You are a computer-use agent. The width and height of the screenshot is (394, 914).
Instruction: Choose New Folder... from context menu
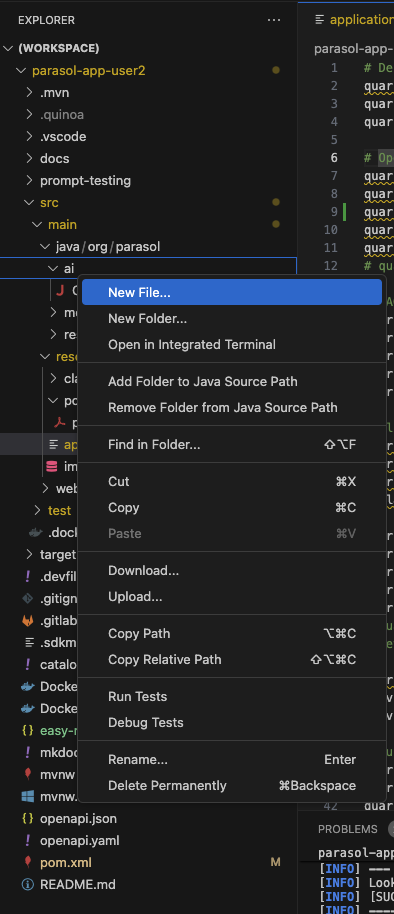click(x=232, y=318)
